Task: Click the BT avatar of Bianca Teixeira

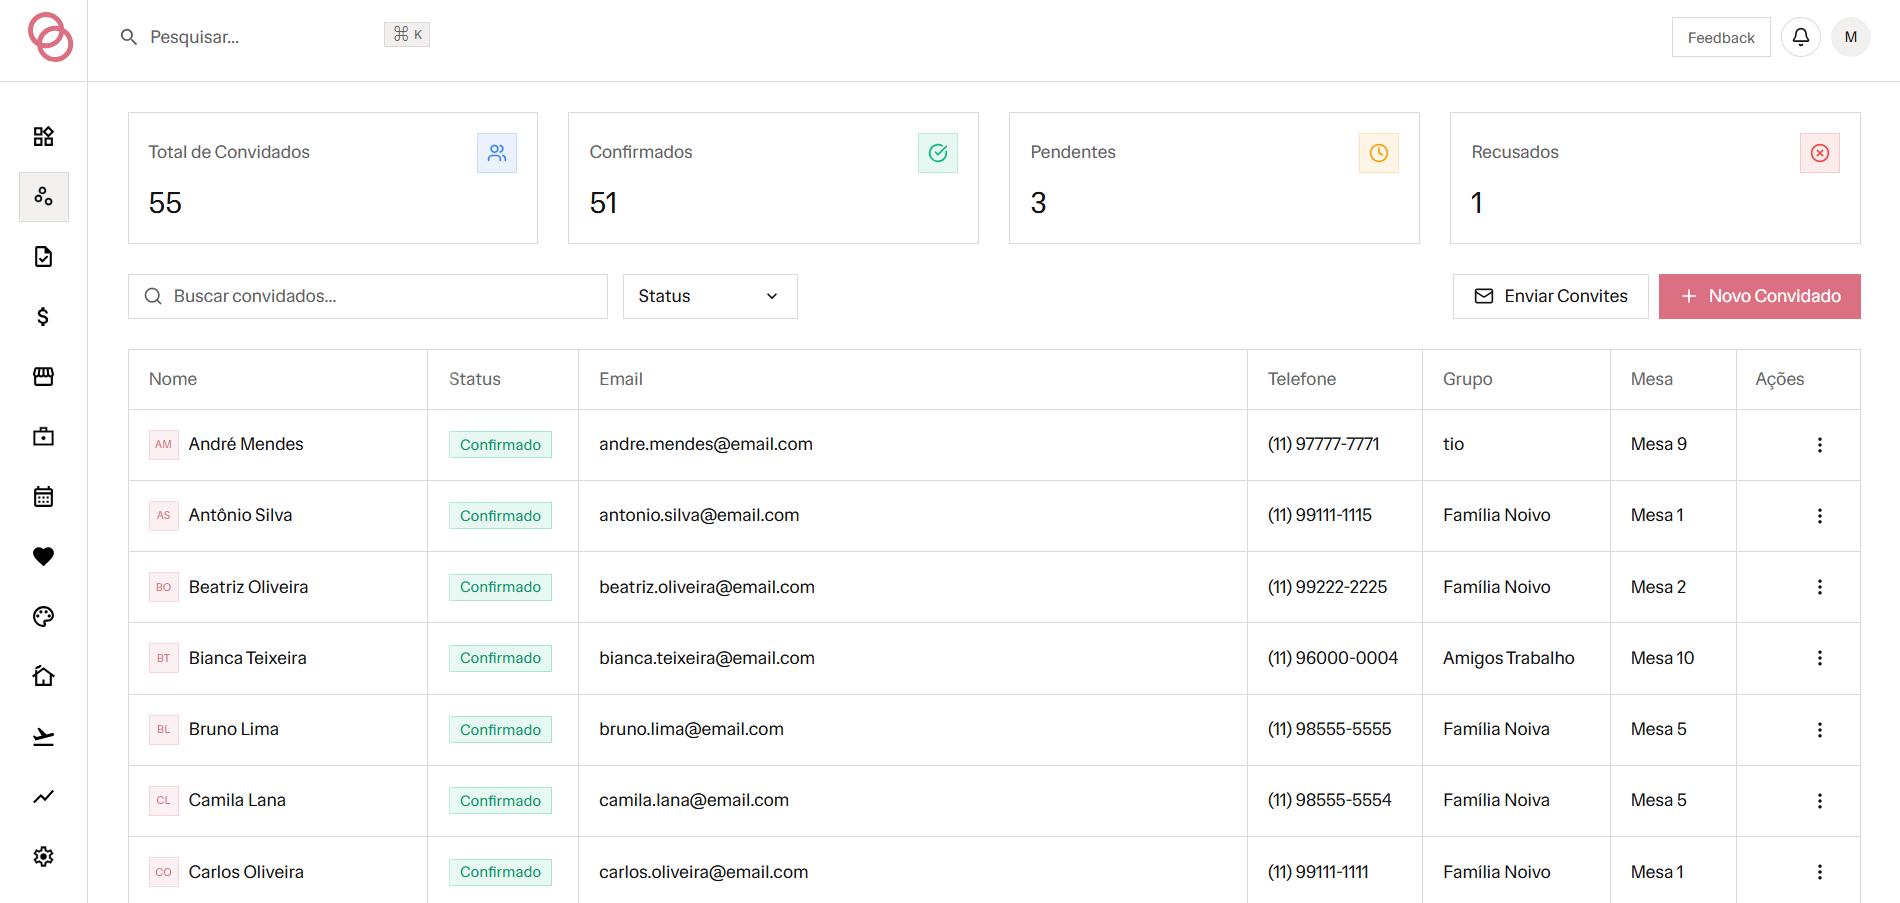Action: [x=164, y=658]
